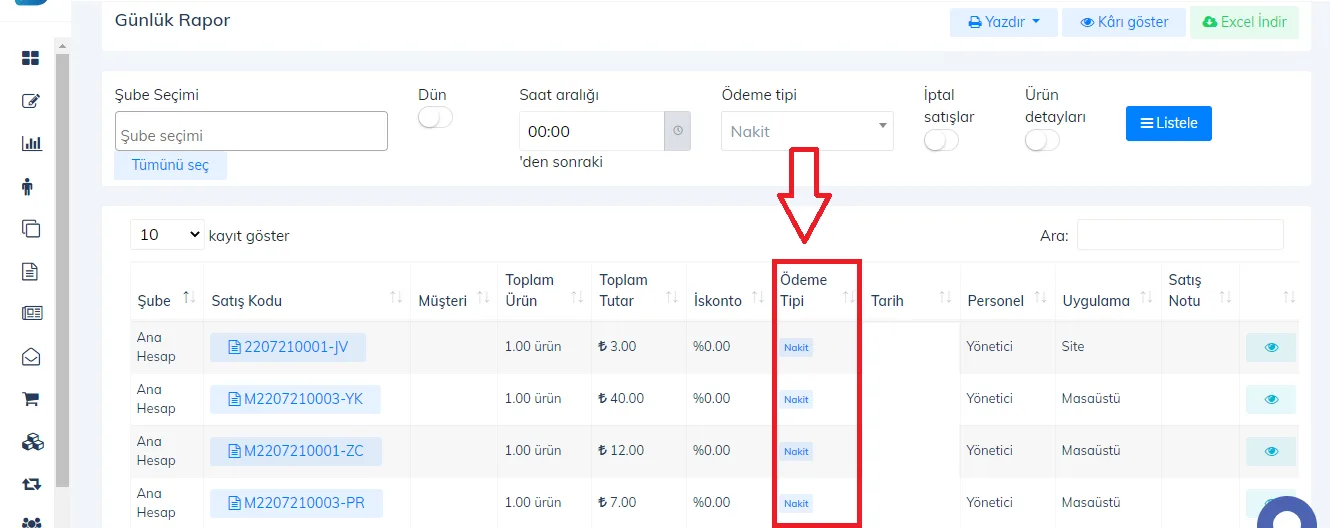Click the Excel İndir button

point(1244,22)
